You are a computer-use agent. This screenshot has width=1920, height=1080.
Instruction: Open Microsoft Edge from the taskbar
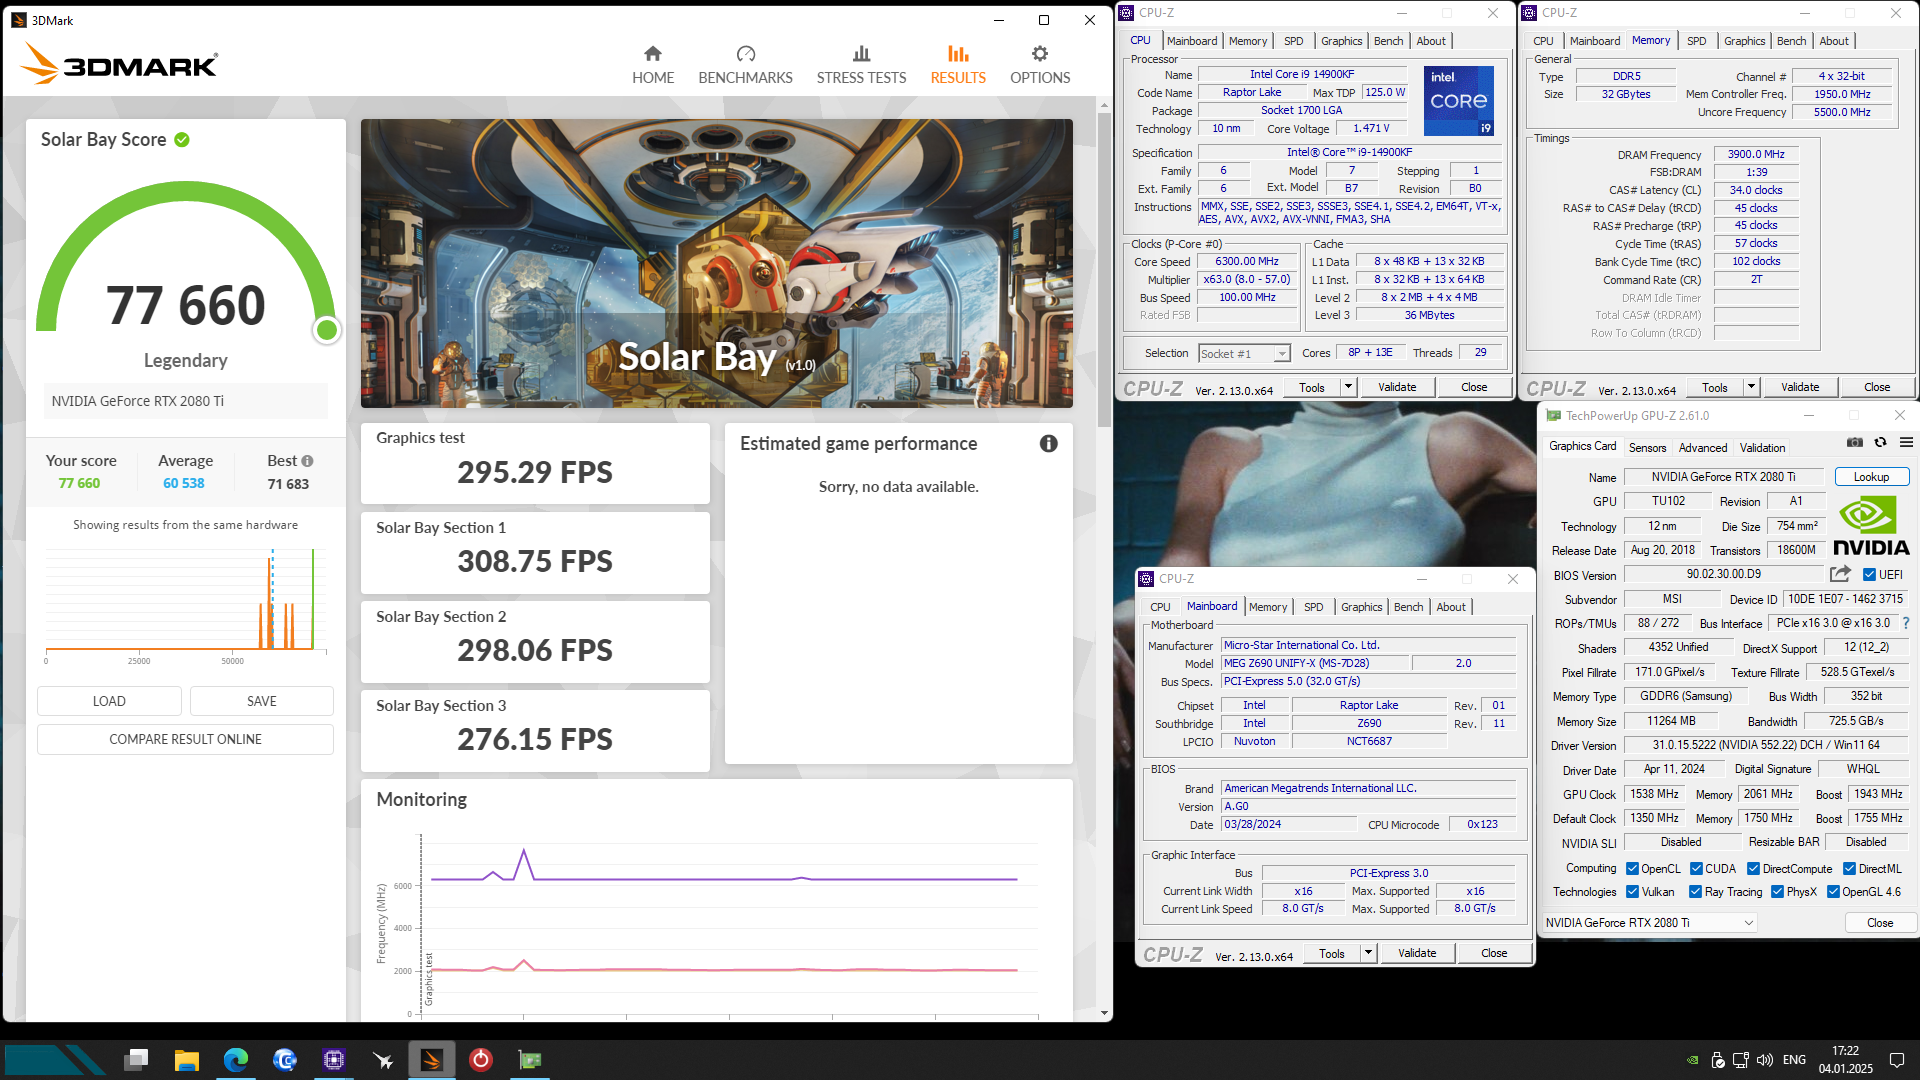click(236, 1059)
